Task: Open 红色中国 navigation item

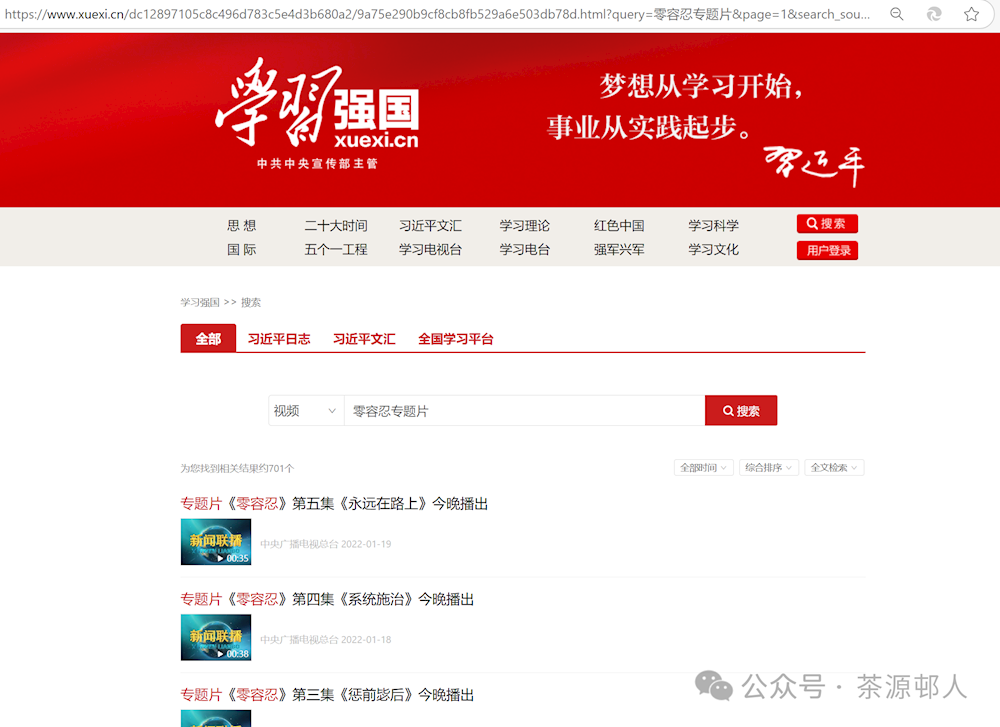Action: point(619,226)
